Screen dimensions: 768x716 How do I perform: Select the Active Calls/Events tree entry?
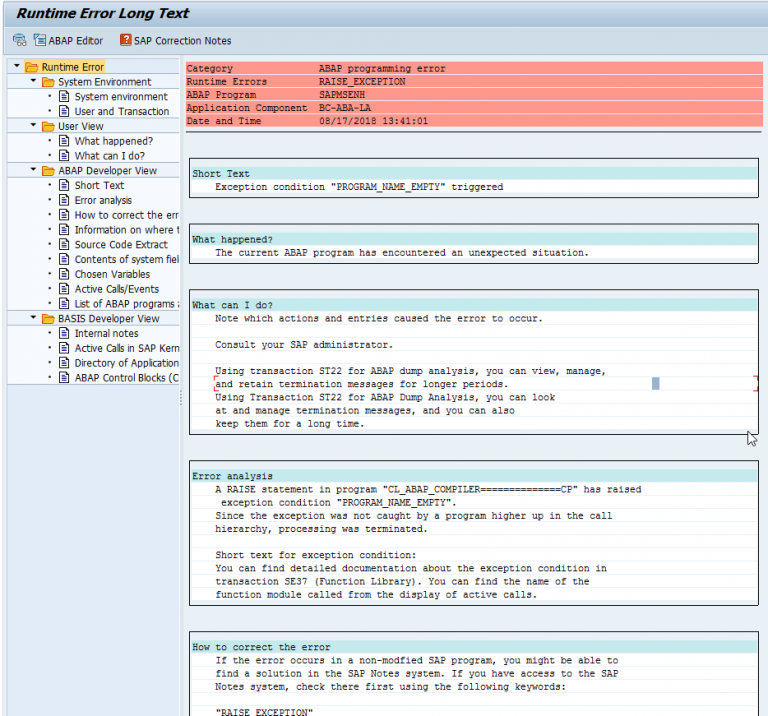point(116,289)
